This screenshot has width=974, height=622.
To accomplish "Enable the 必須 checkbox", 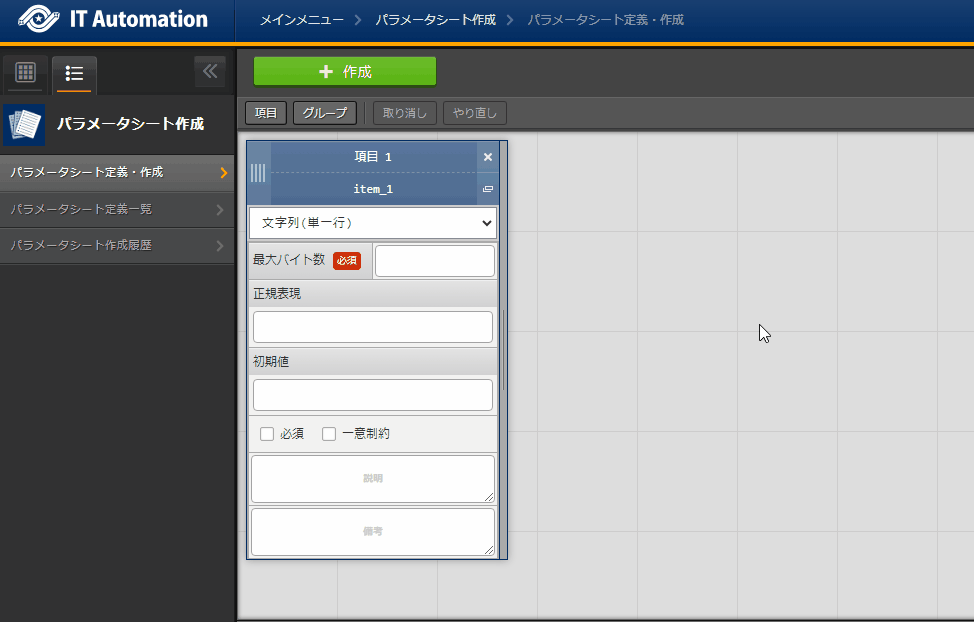I will pos(267,434).
